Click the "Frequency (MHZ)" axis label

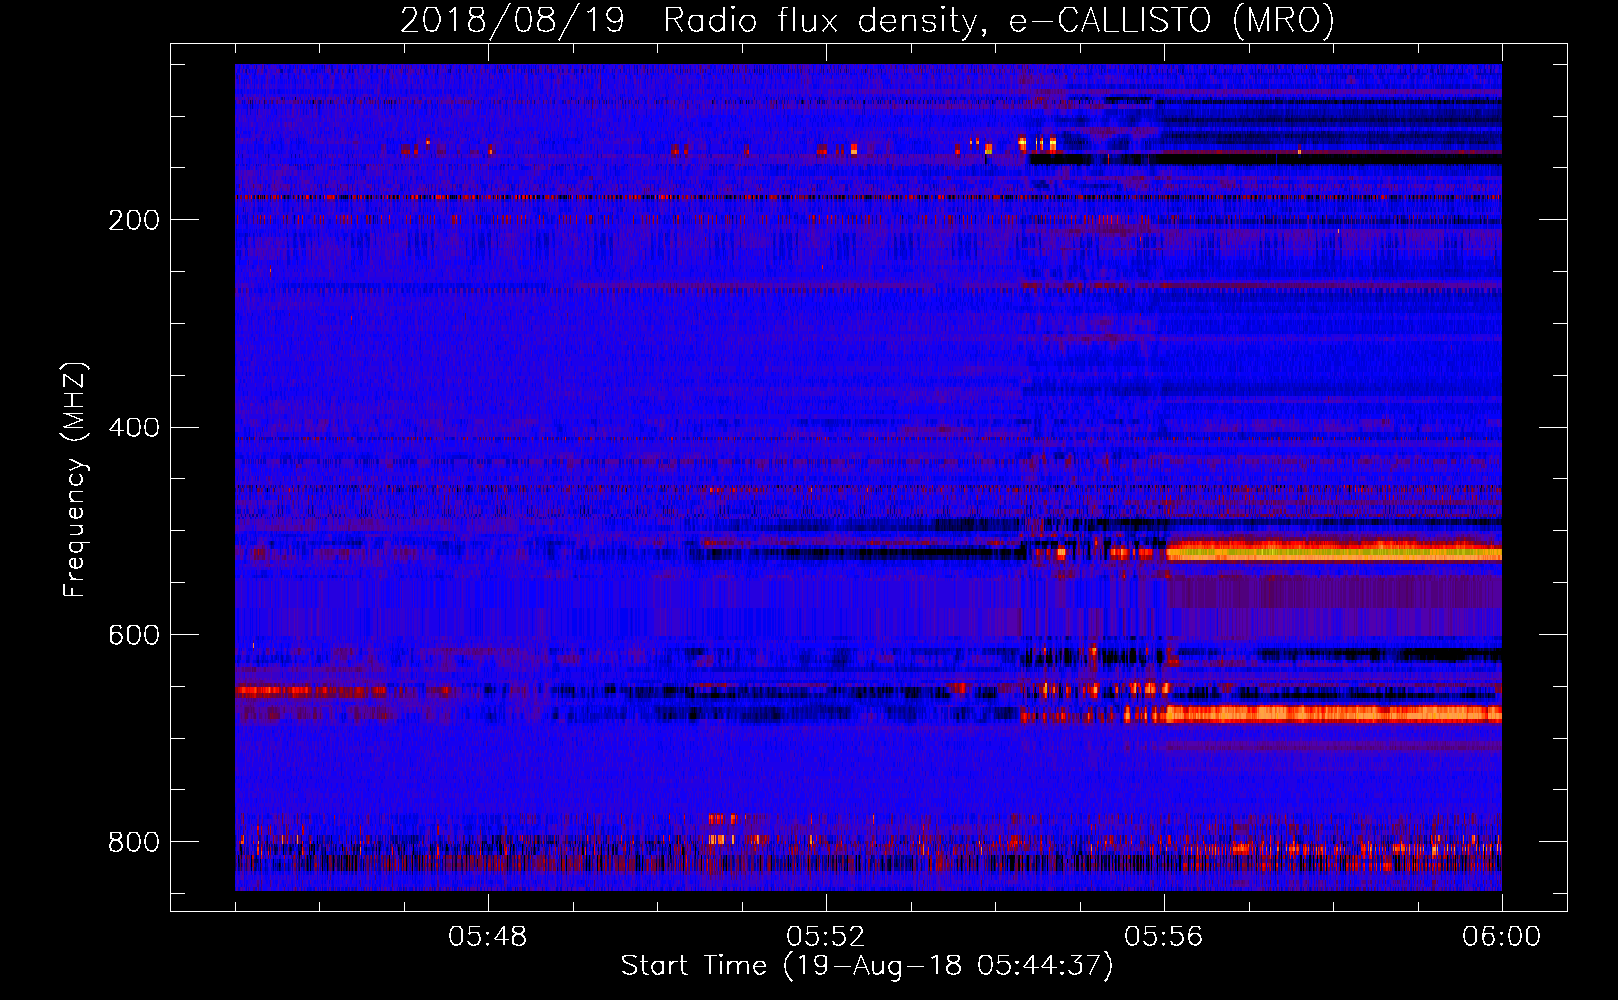click(x=75, y=480)
